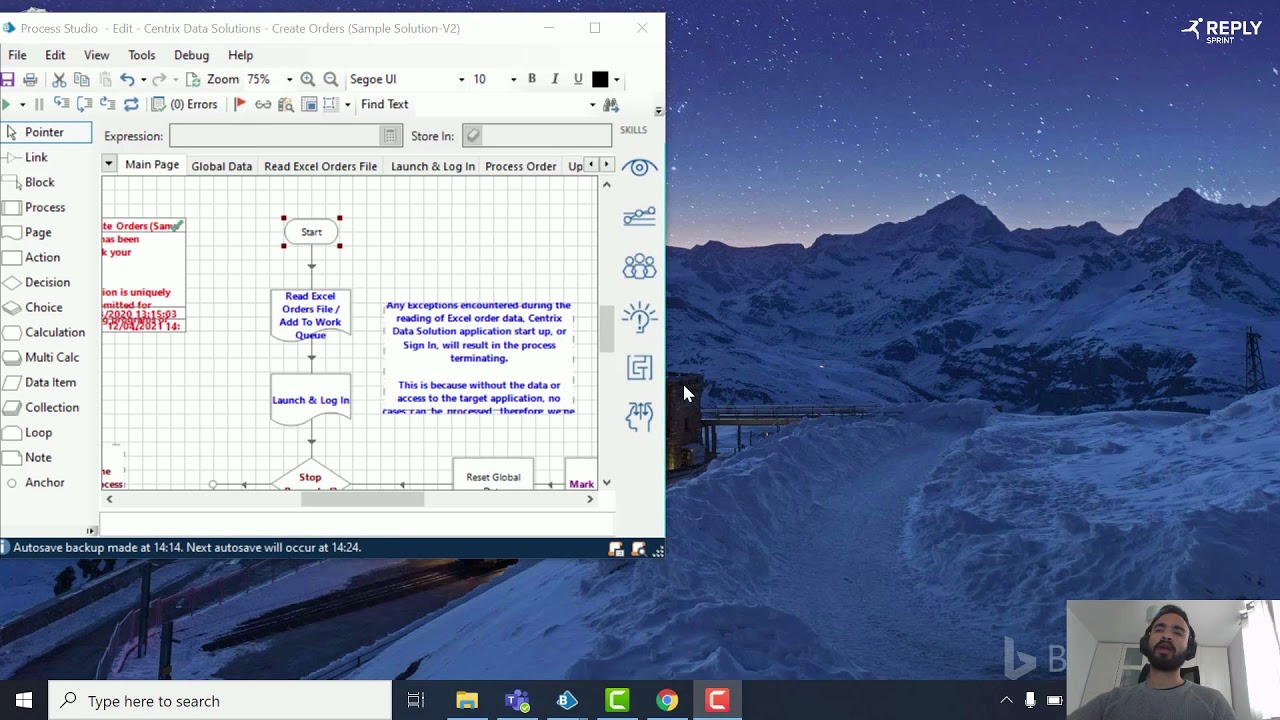1280x720 pixels.
Task: Click the red breakpoint flag icon
Action: point(240,104)
